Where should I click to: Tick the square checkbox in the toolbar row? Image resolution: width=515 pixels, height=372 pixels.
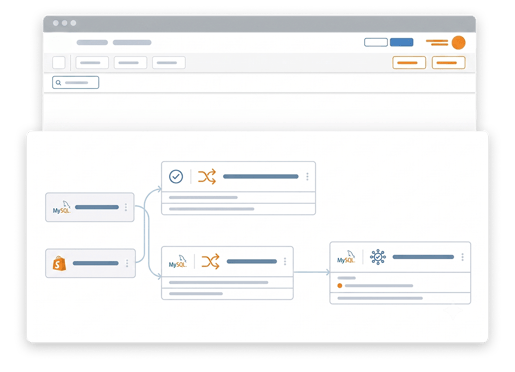59,63
